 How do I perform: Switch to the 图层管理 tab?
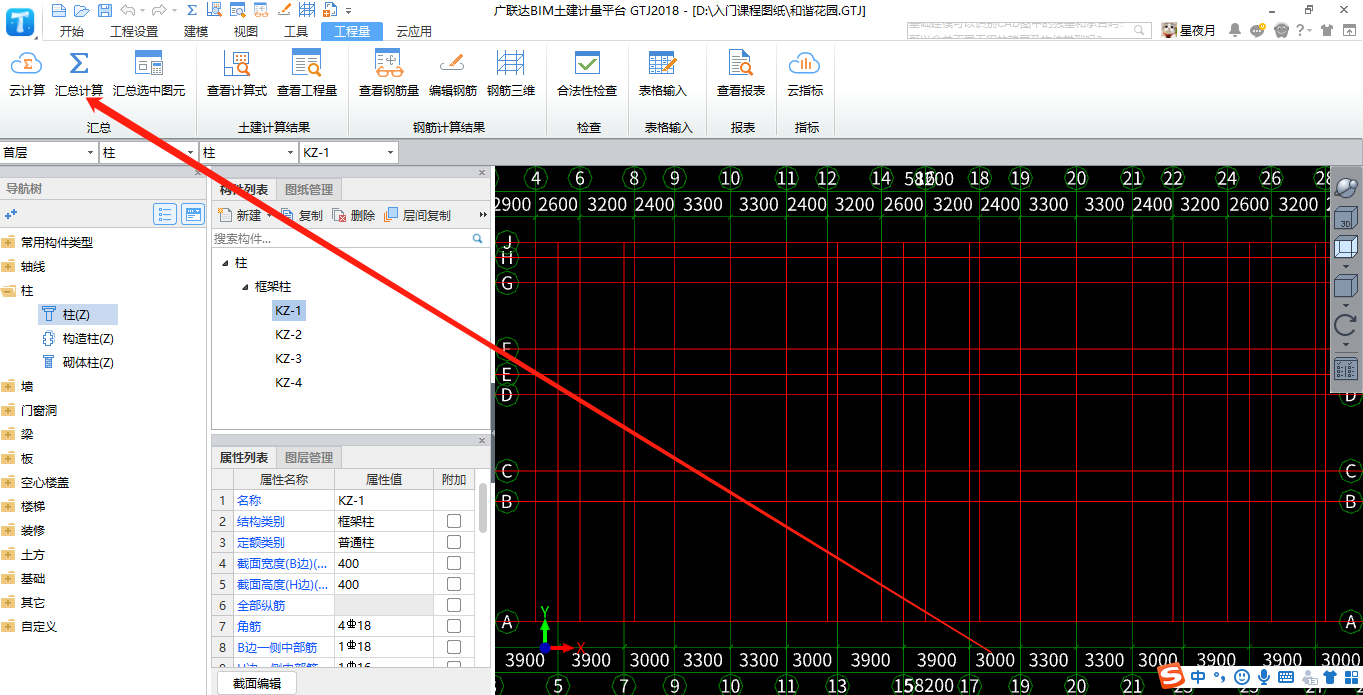(309, 457)
